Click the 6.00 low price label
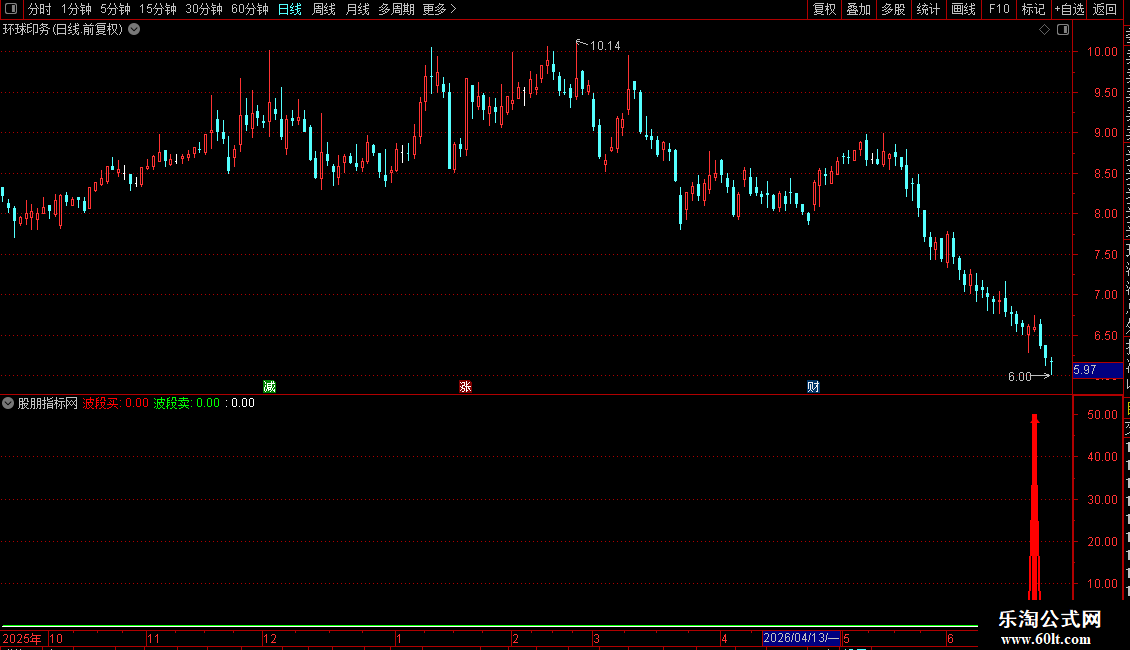The height and width of the screenshot is (650, 1130). point(1020,377)
